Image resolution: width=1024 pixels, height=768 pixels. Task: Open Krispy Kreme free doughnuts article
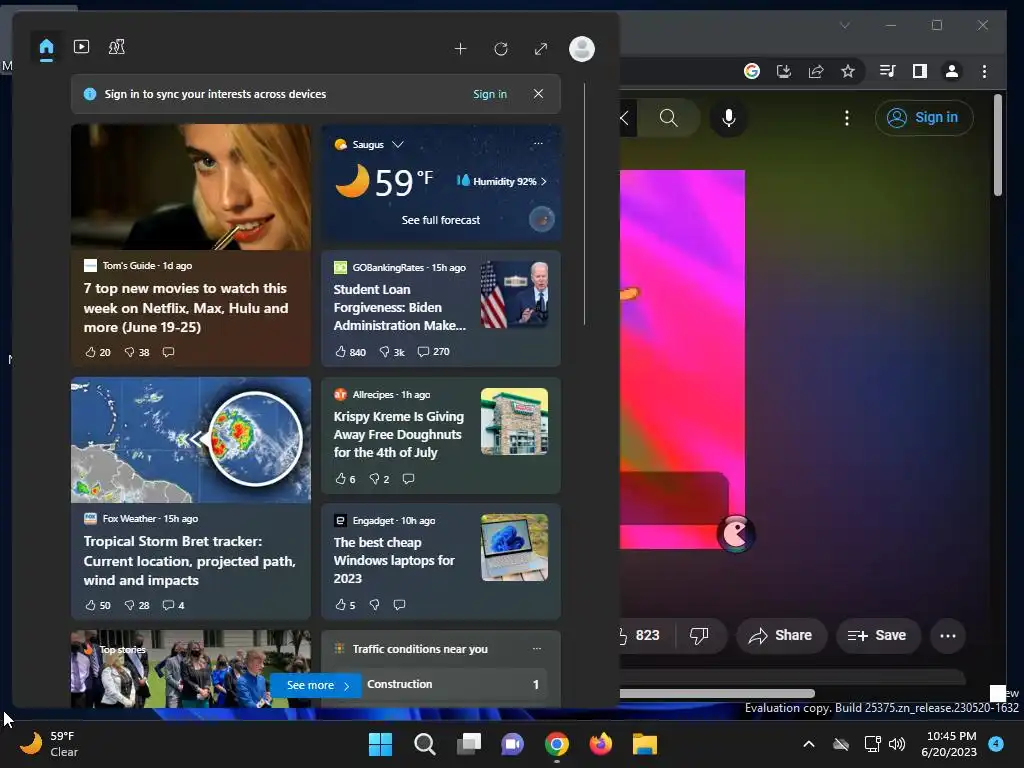pyautogui.click(x=398, y=434)
